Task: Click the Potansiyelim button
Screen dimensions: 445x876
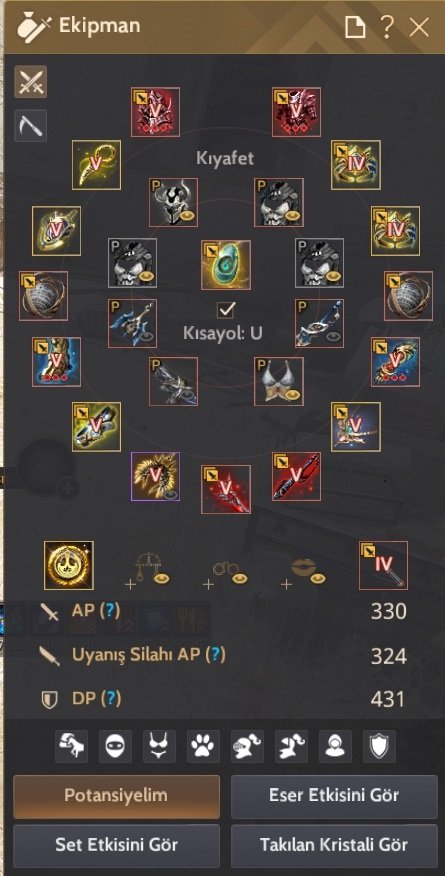Action: coord(116,796)
